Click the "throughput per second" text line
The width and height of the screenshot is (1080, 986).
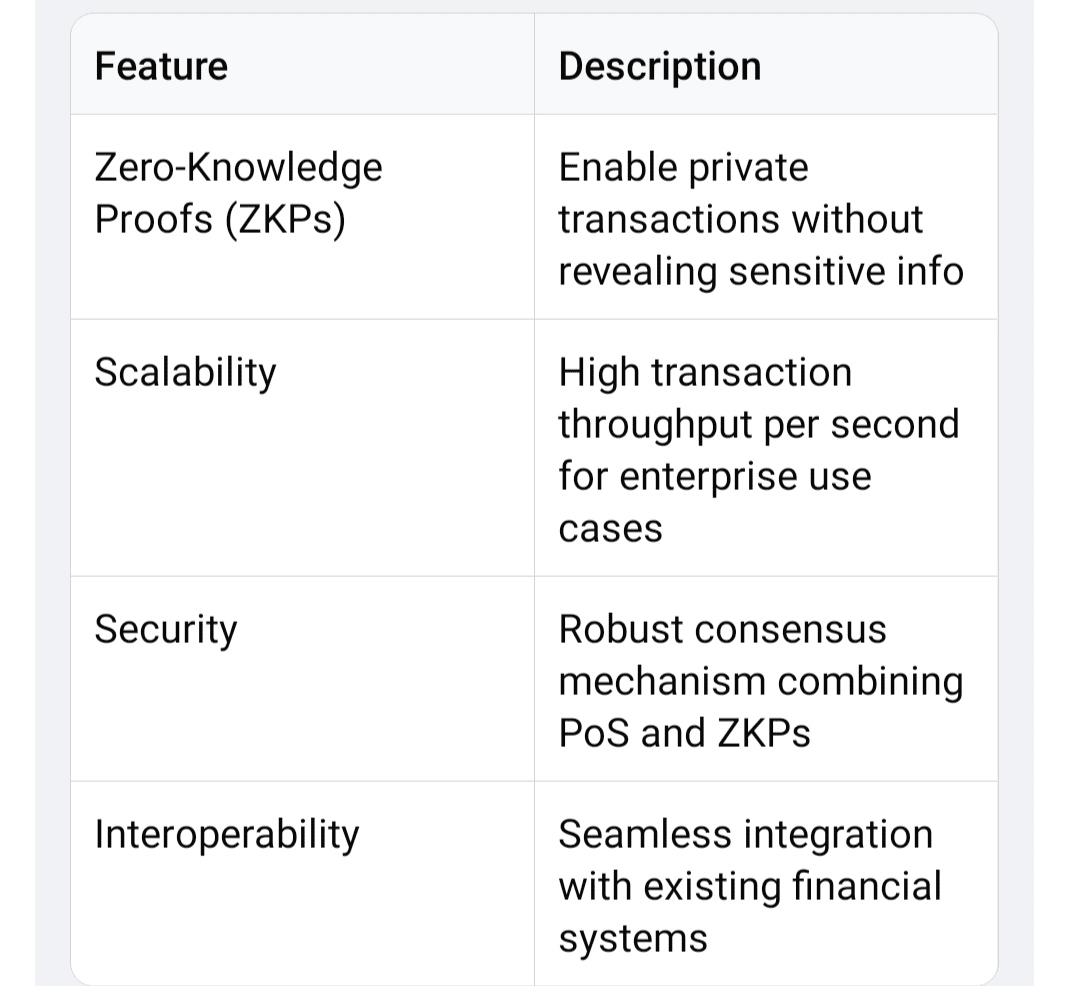(758, 424)
